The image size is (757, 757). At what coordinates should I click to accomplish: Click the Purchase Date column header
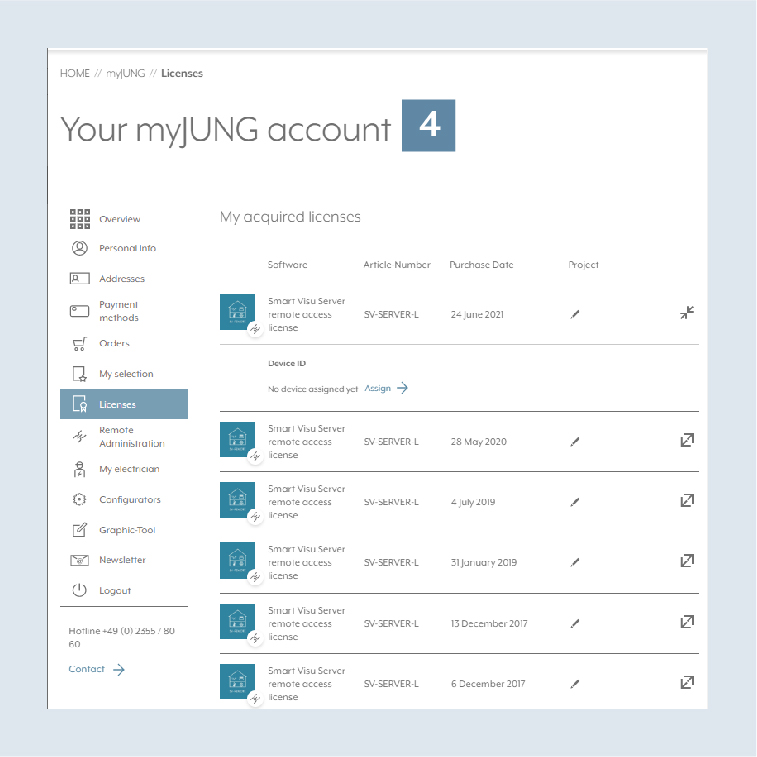[481, 265]
